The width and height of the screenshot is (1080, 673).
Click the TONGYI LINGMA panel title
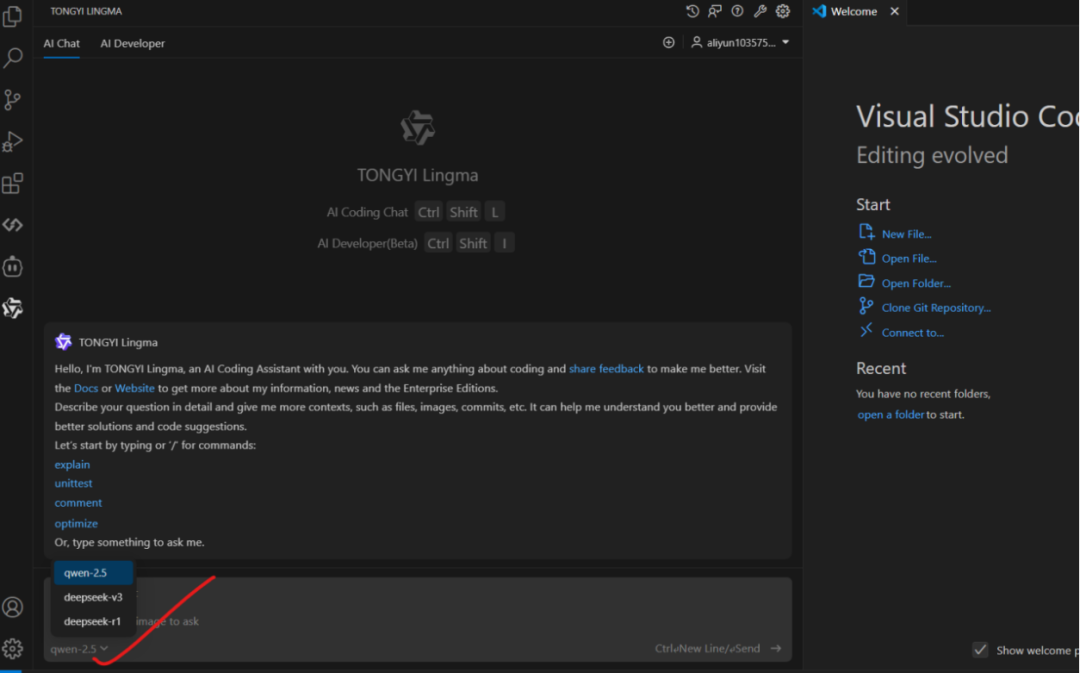[86, 11]
